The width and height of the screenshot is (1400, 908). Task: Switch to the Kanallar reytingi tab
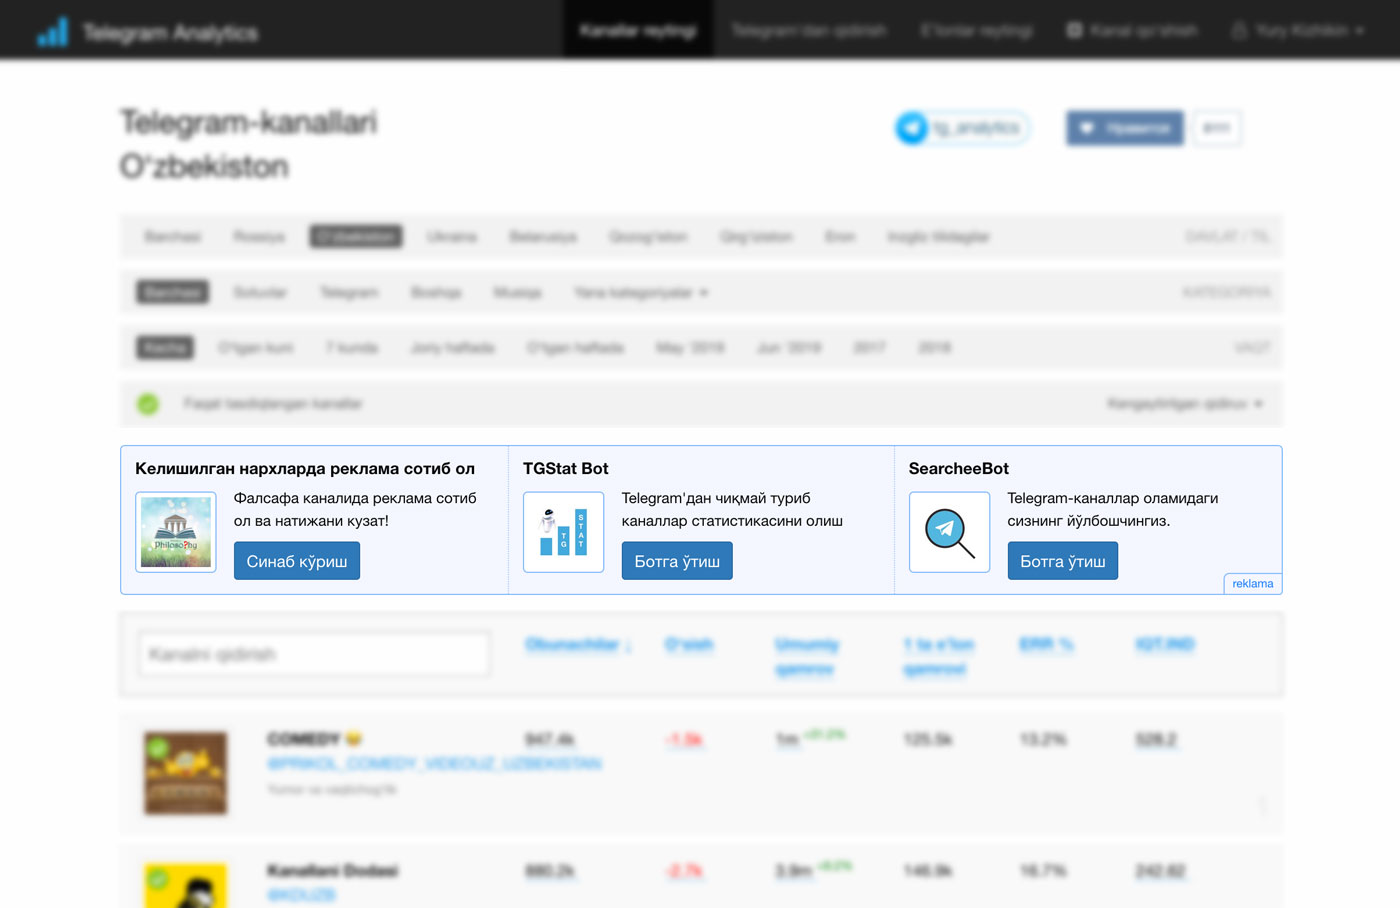click(638, 30)
